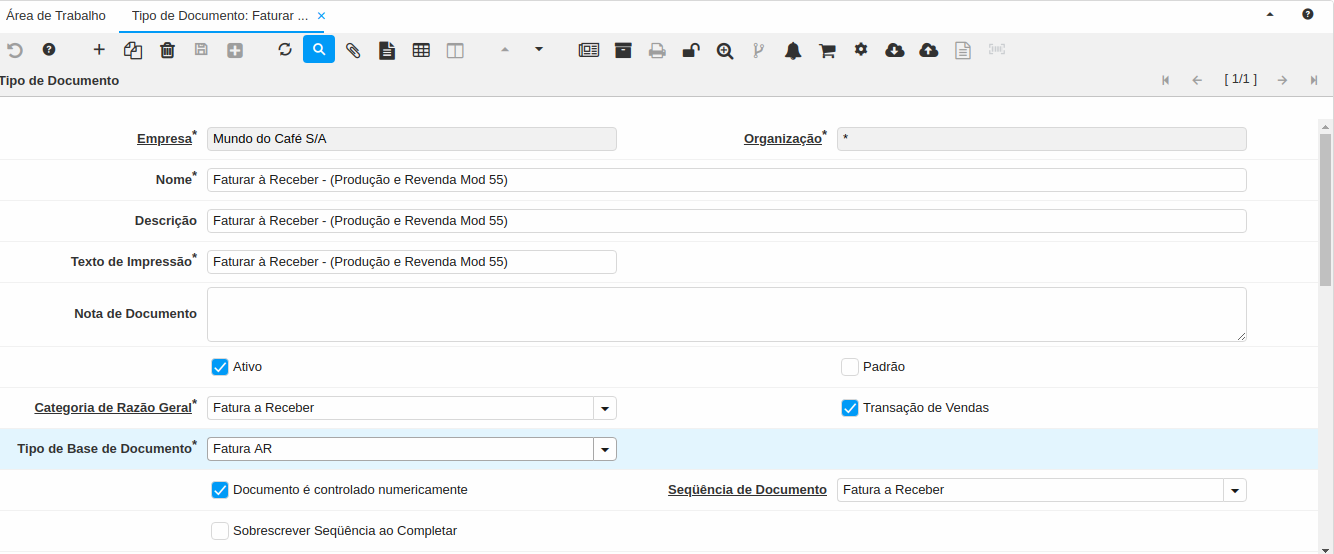
Task: Click the Parent record up-arrow icon
Action: [505, 49]
